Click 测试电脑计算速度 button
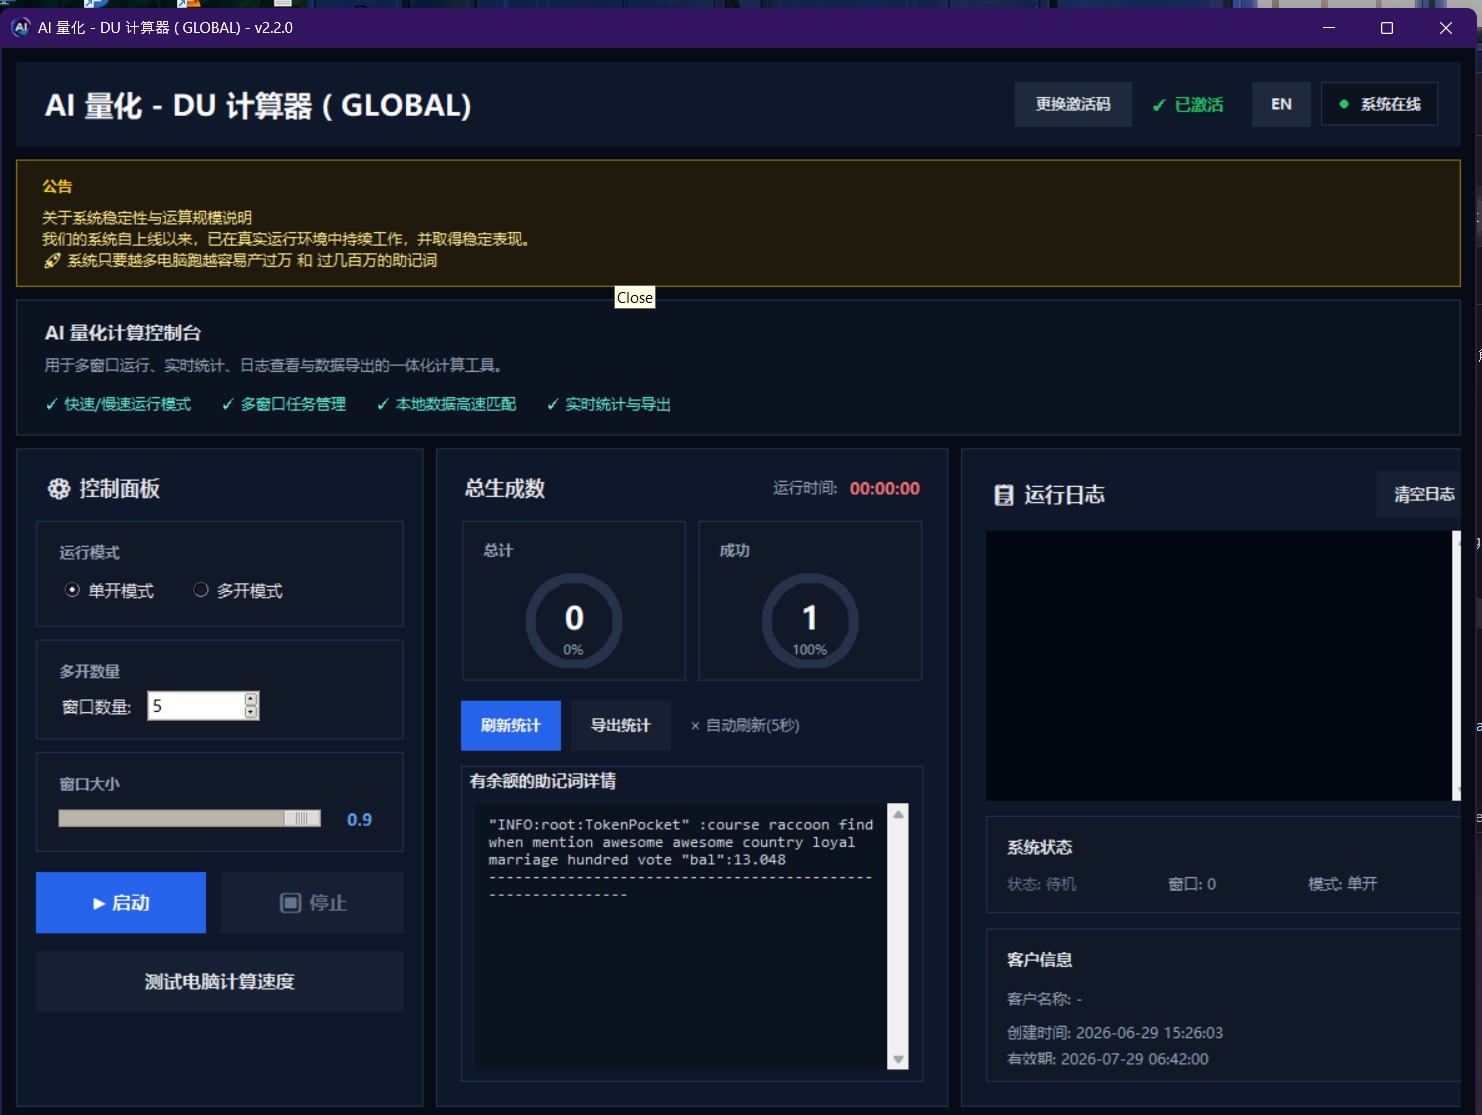Image resolution: width=1482 pixels, height=1115 pixels. click(x=220, y=982)
